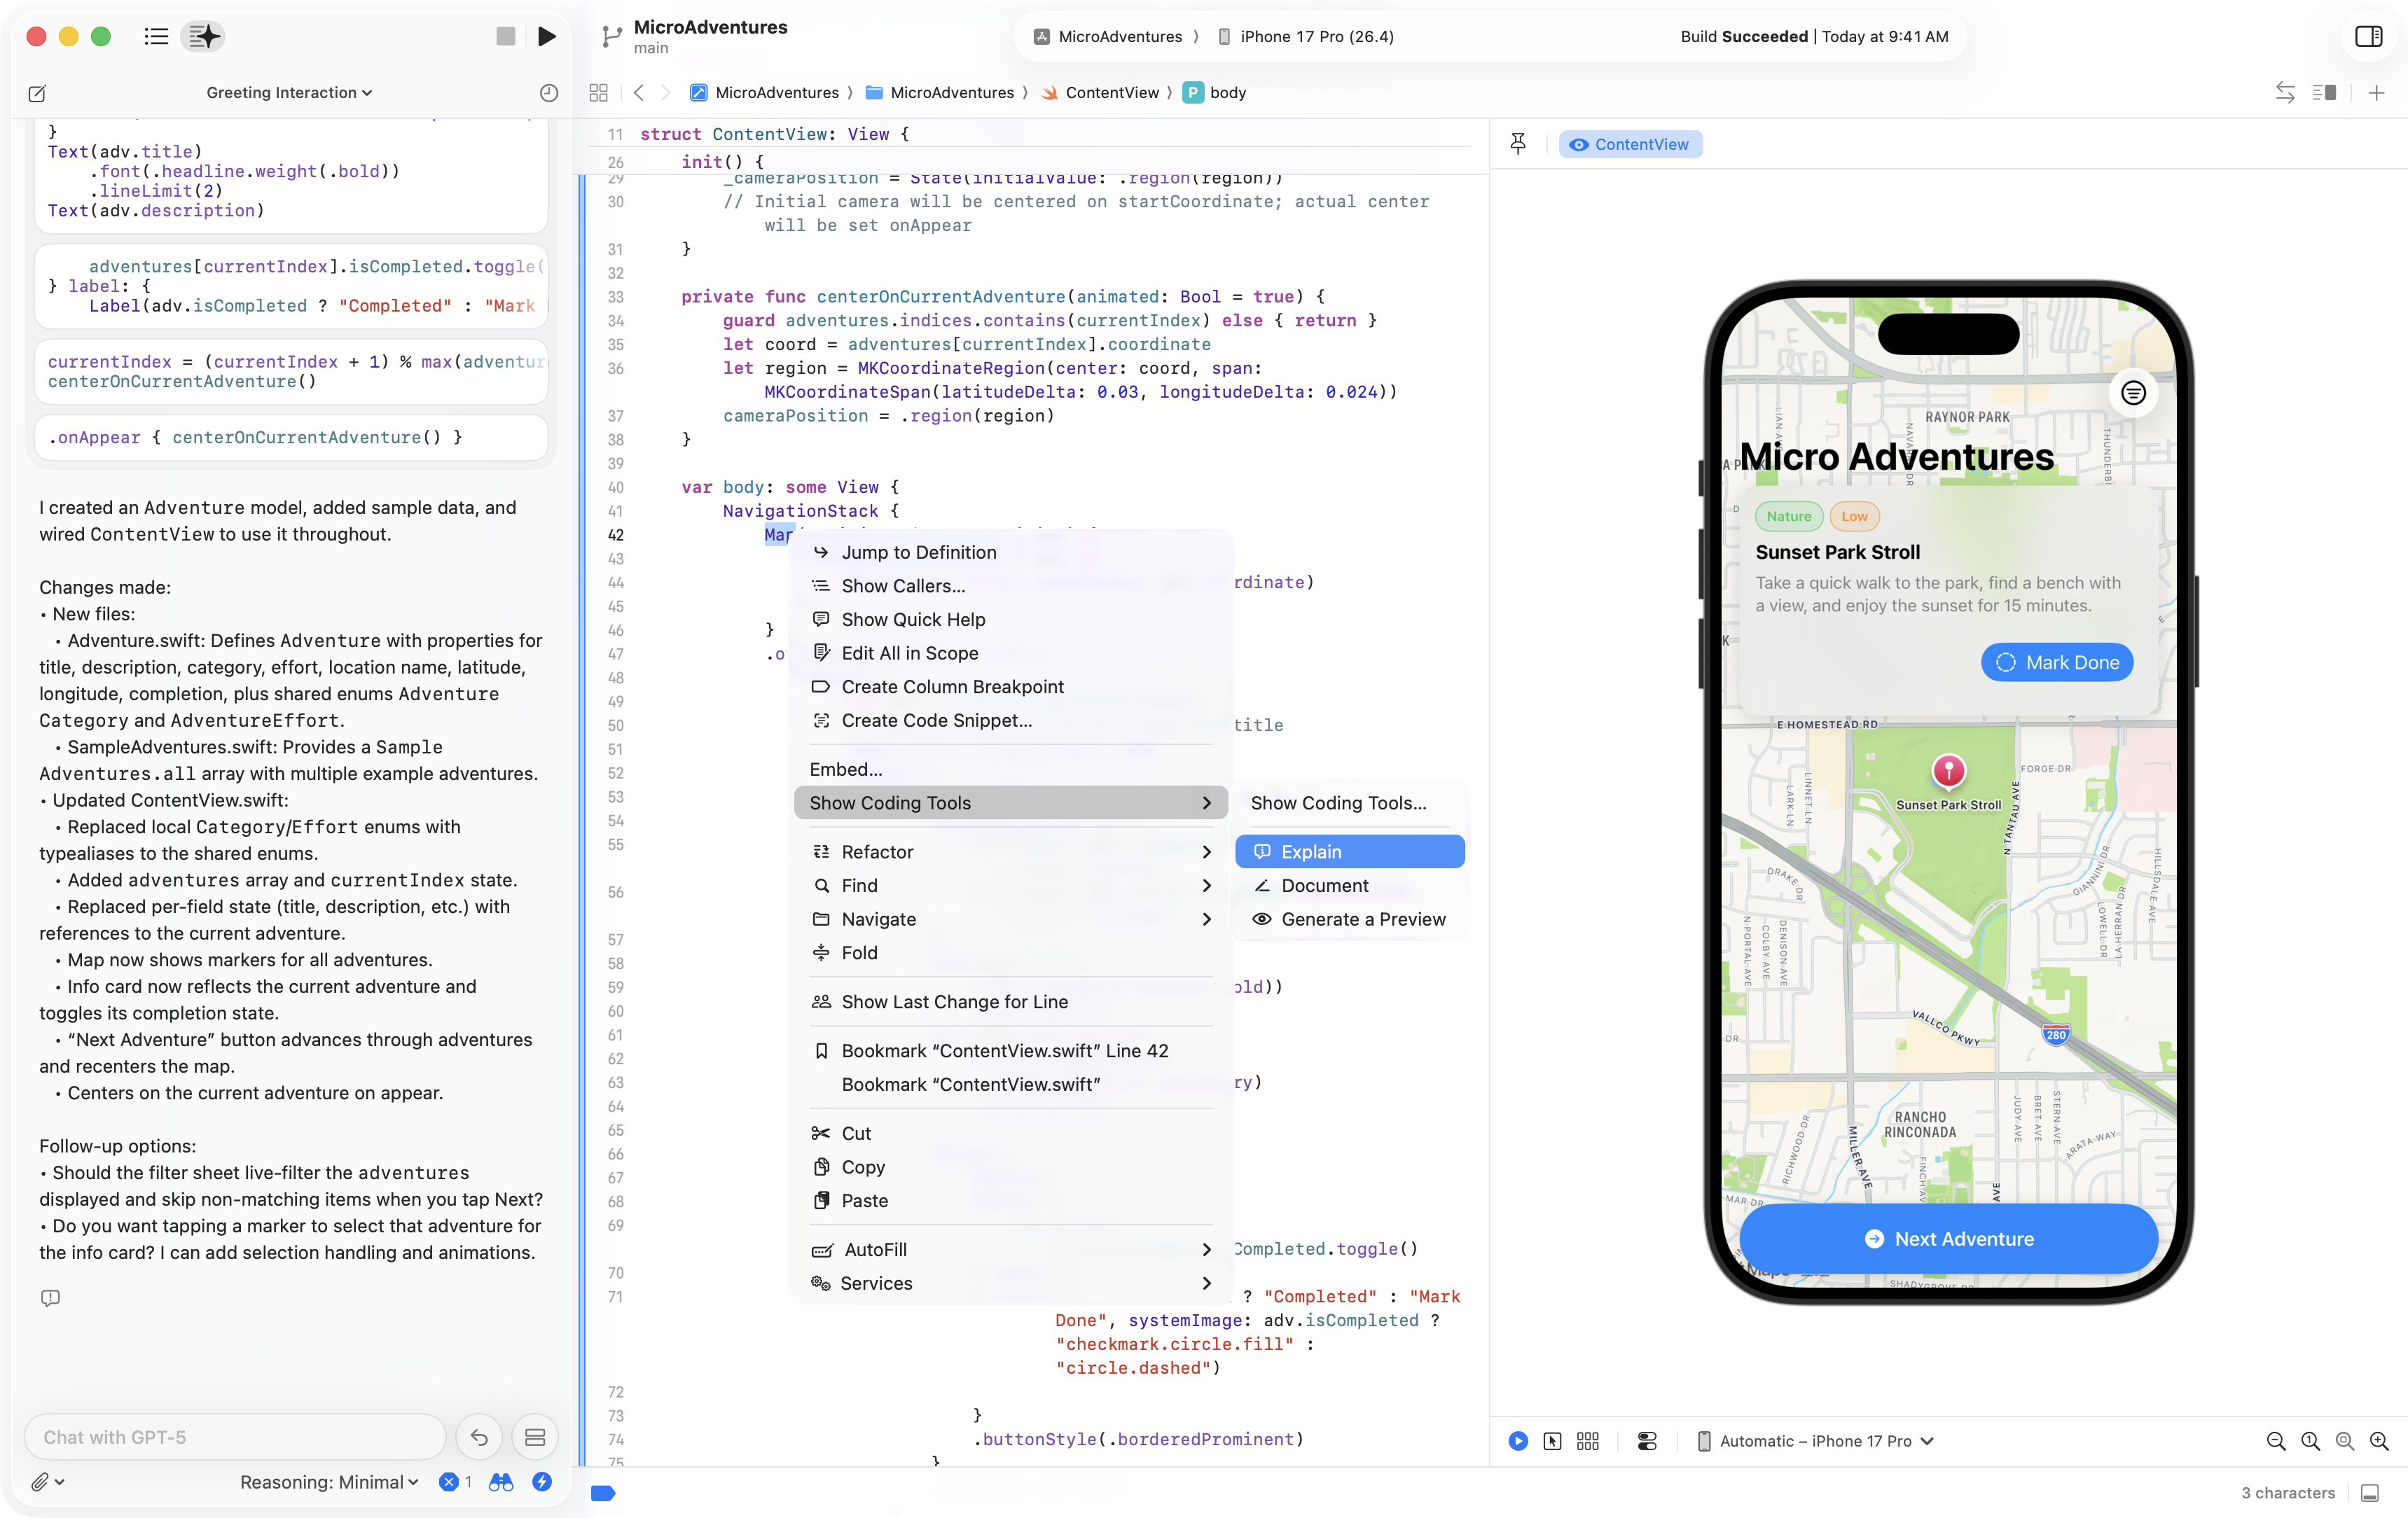Toggle code review arrows icon

pos(2285,93)
